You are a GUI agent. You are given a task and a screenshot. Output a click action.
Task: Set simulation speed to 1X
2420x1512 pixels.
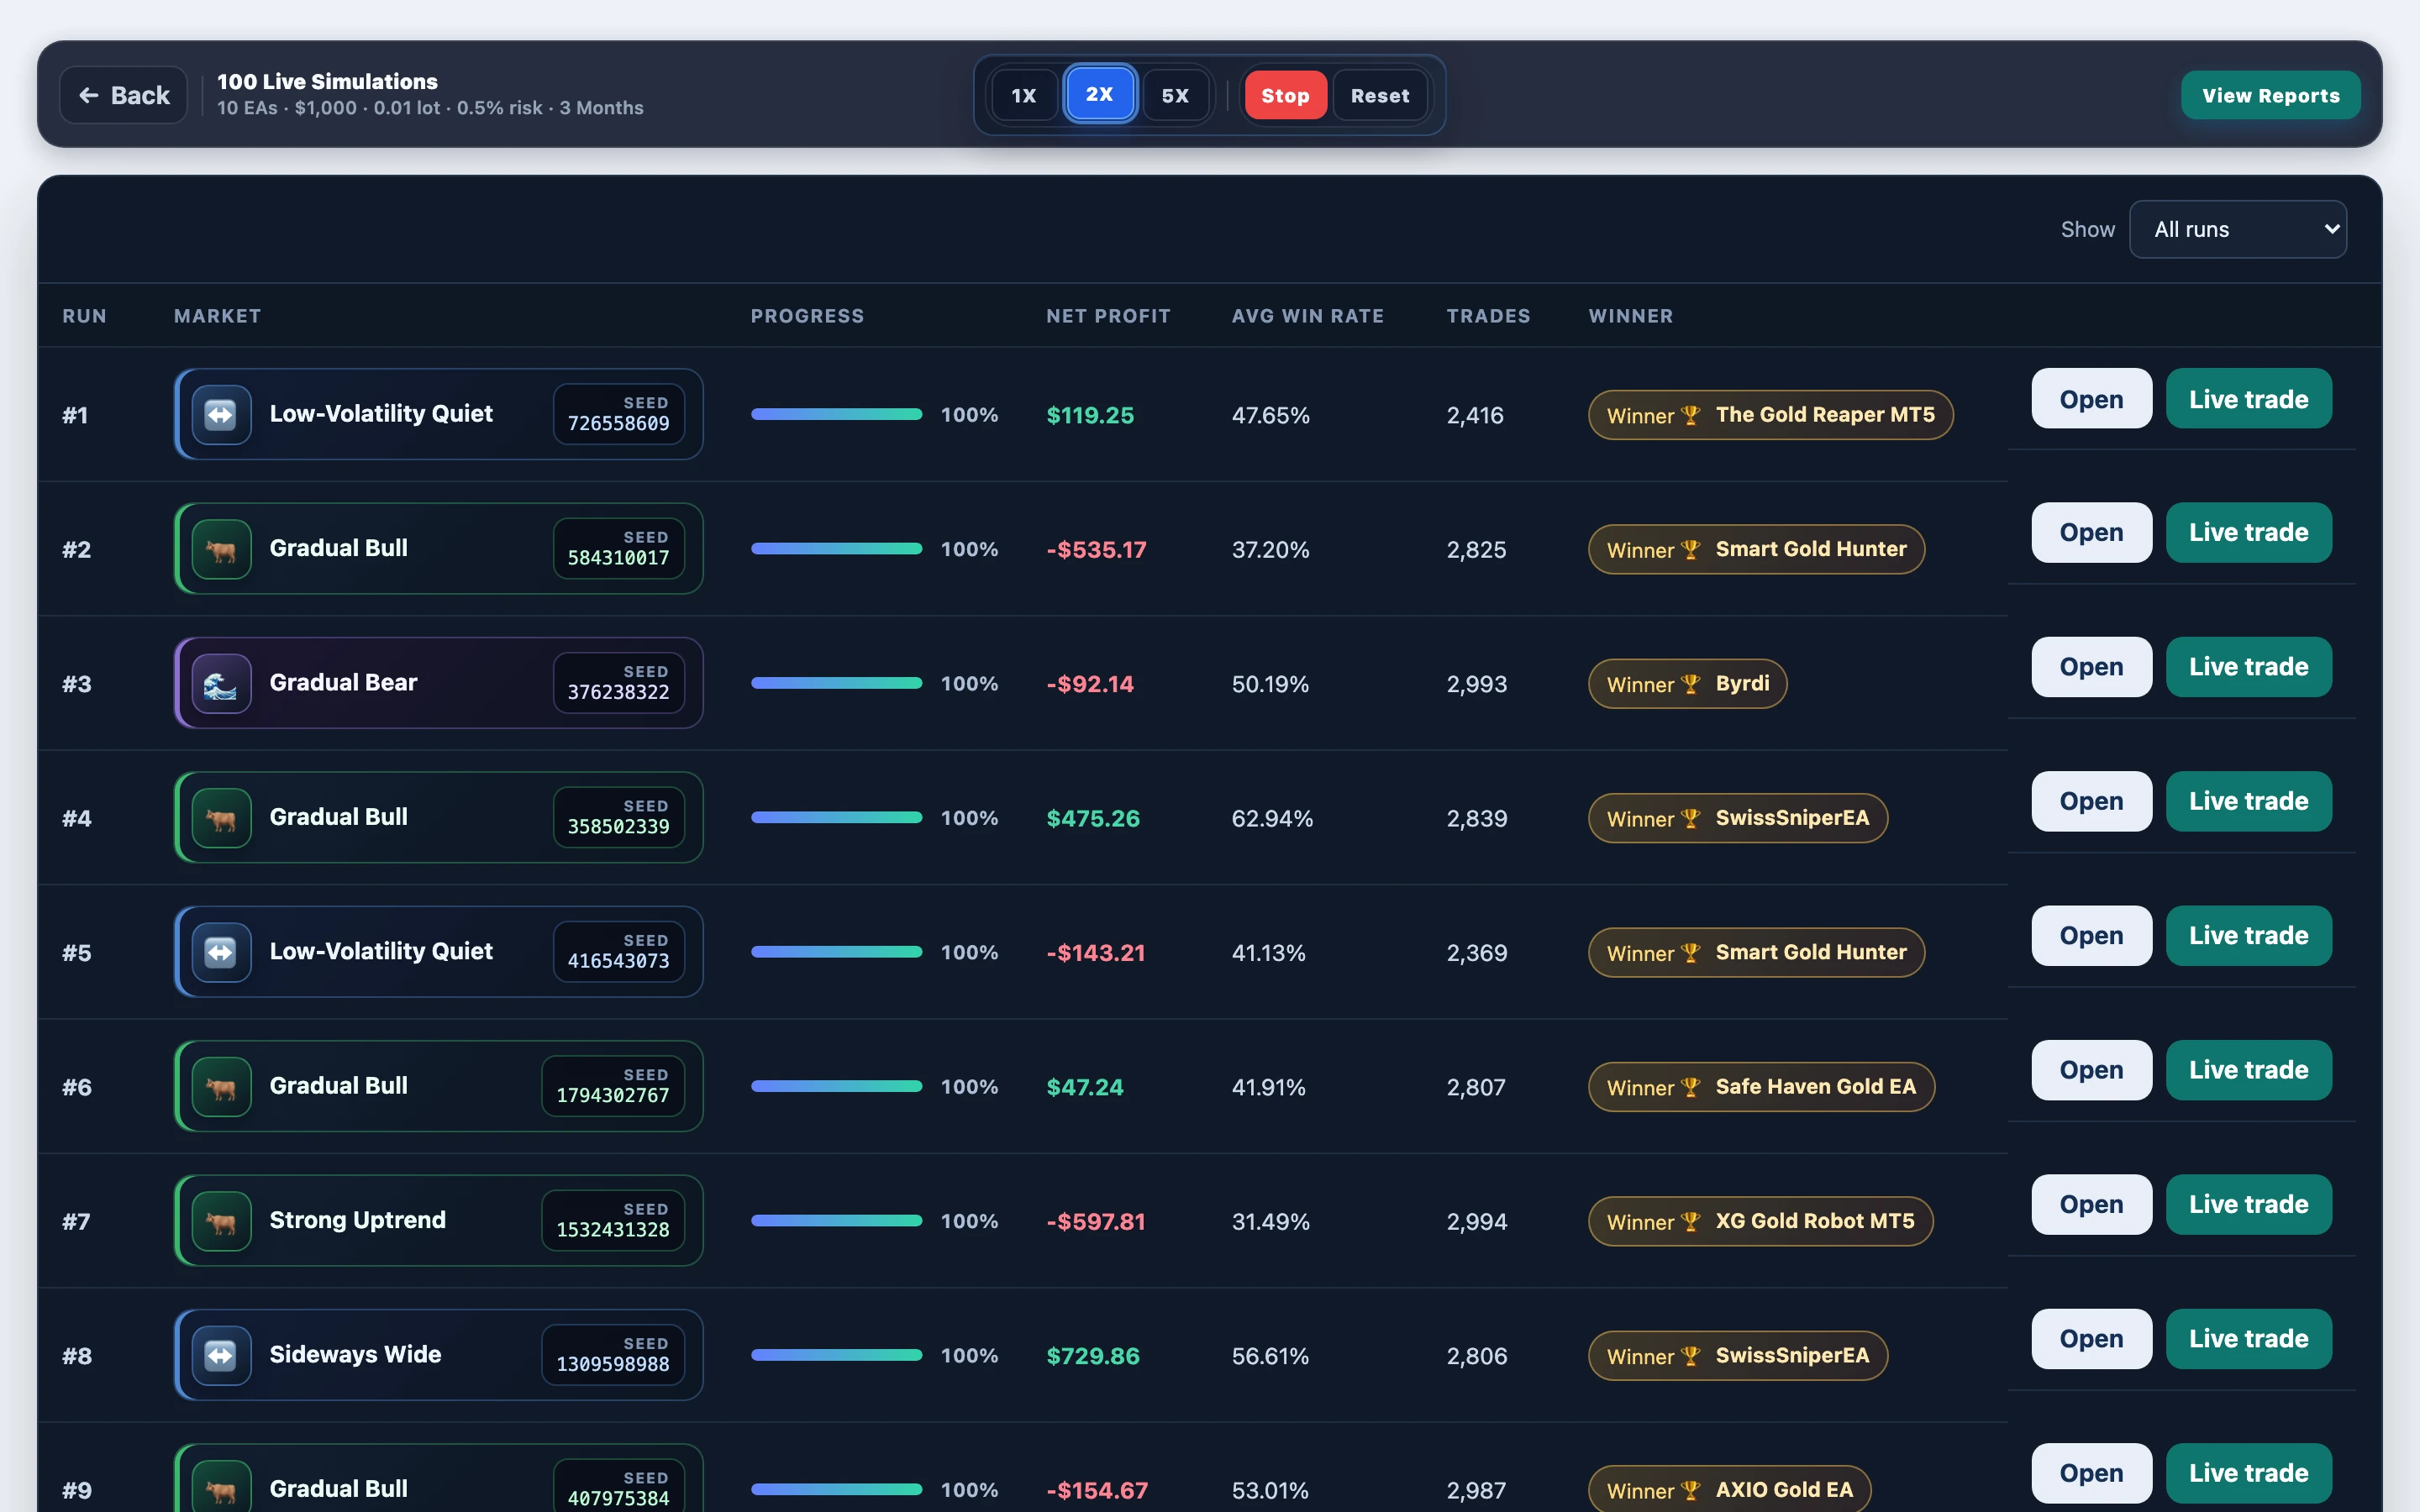[x=1024, y=95]
